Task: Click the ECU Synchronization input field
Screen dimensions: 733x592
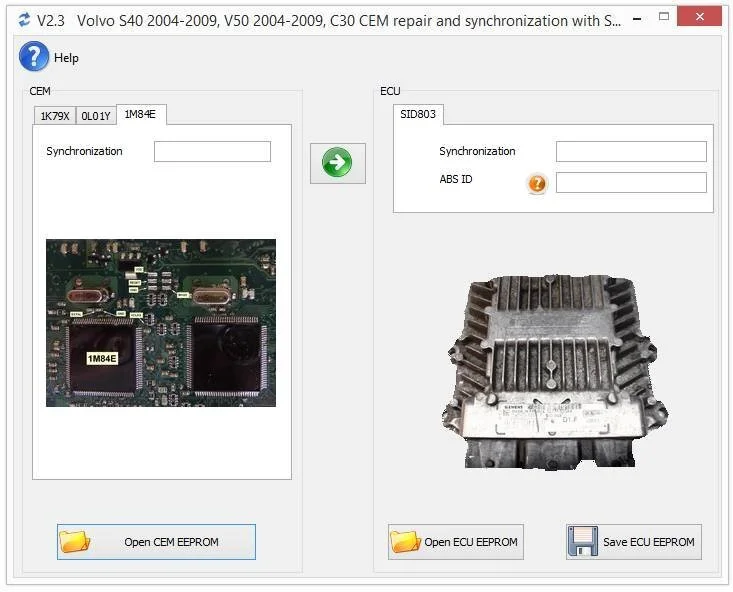Action: click(631, 152)
